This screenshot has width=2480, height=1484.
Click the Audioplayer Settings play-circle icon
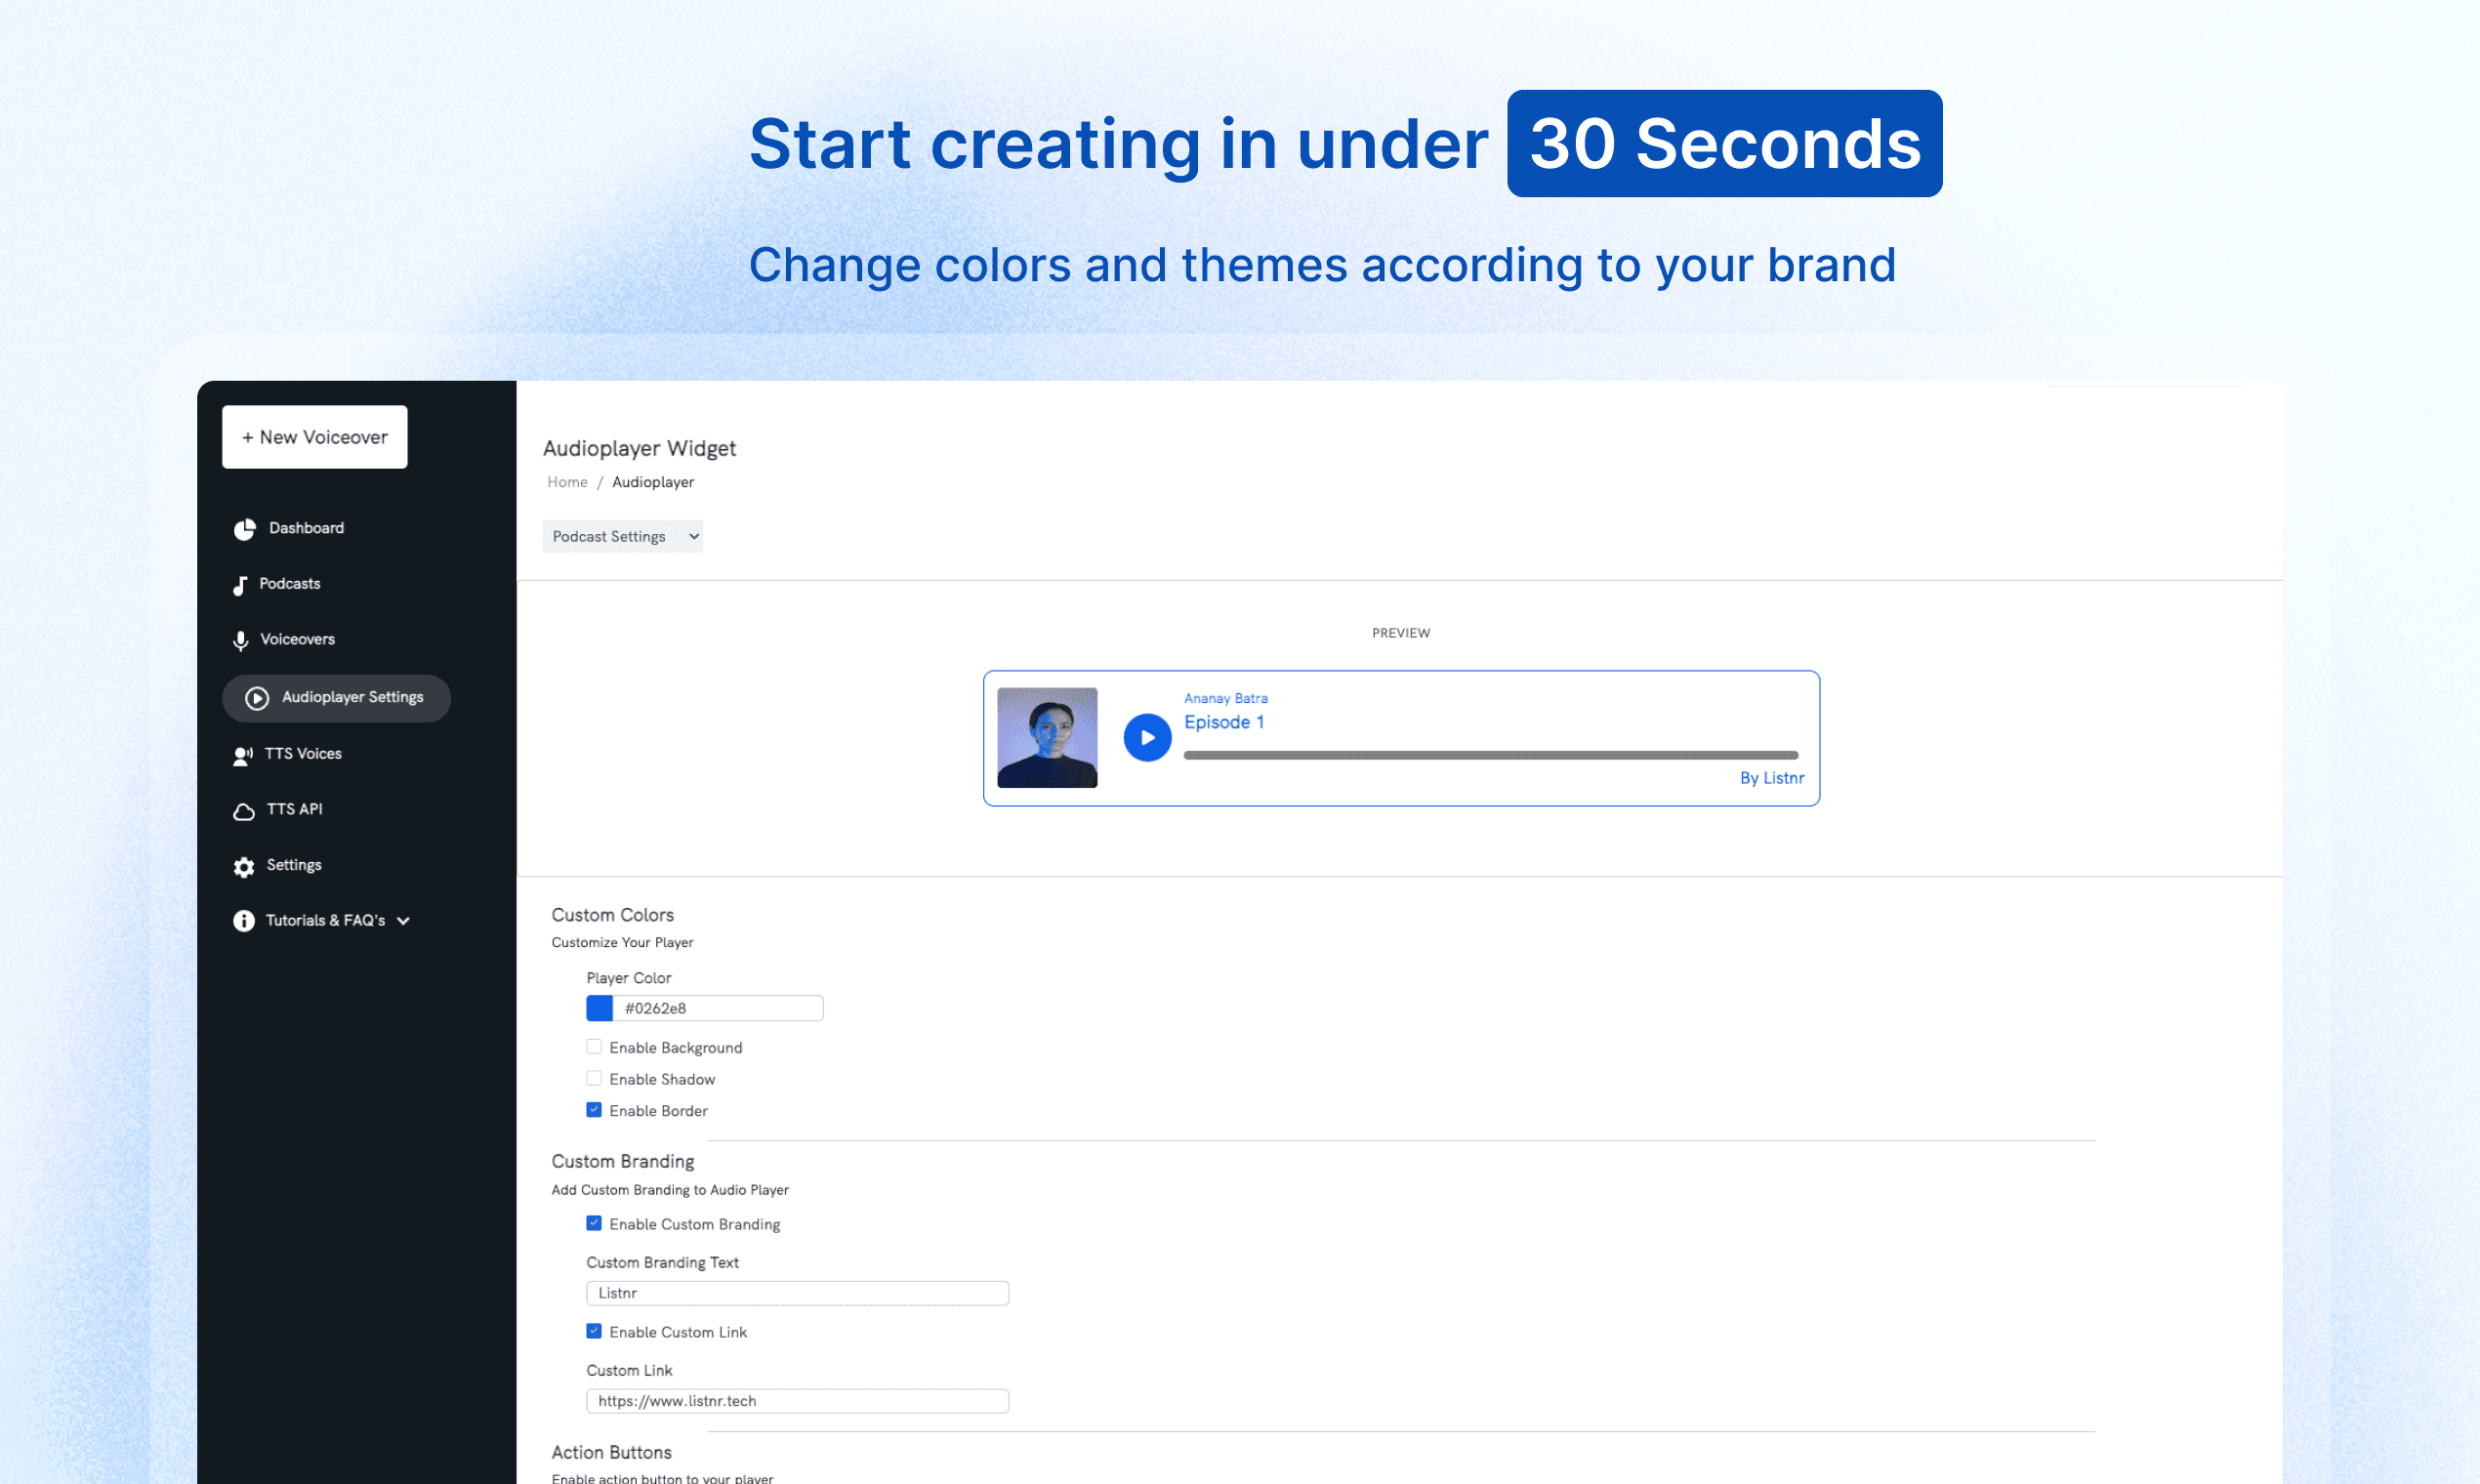click(257, 698)
